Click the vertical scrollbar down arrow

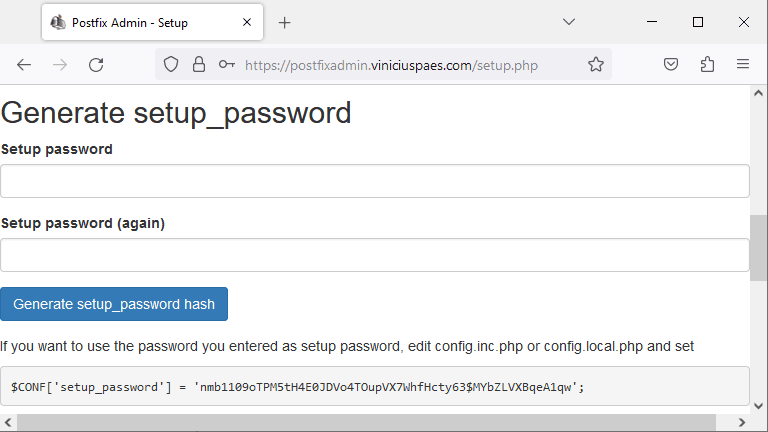tap(759, 406)
